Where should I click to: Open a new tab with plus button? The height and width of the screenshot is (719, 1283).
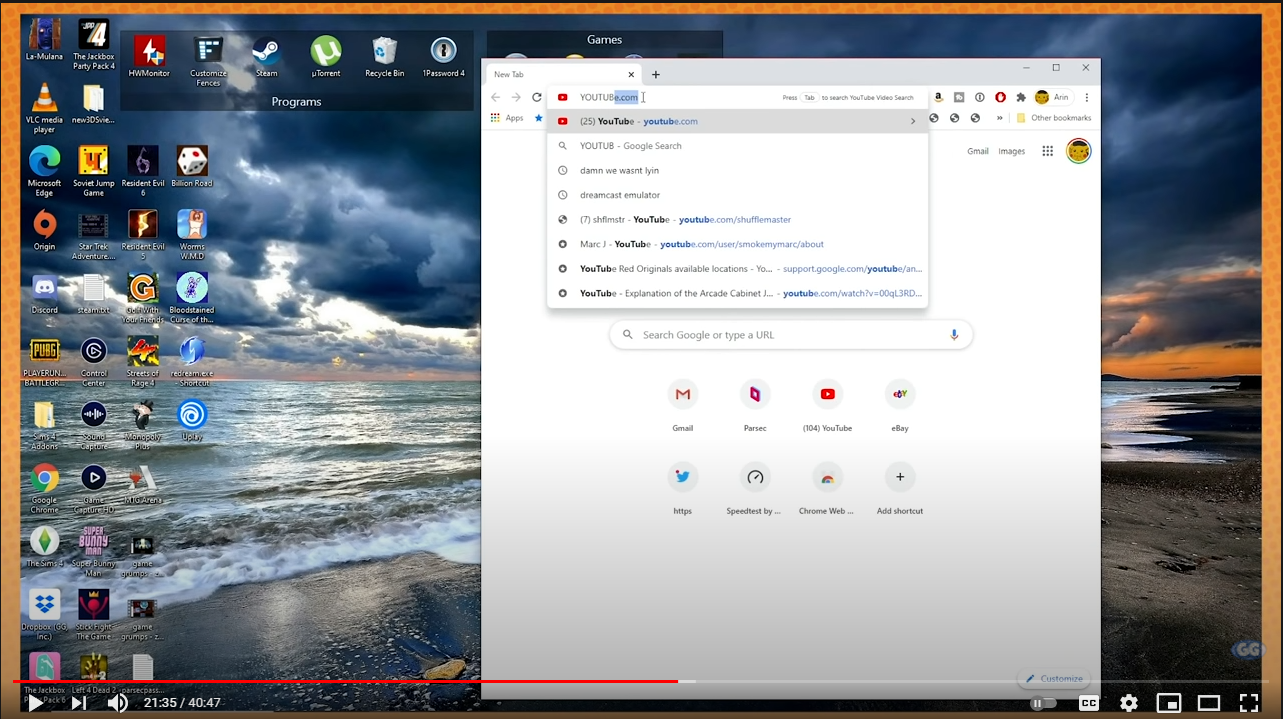(656, 74)
